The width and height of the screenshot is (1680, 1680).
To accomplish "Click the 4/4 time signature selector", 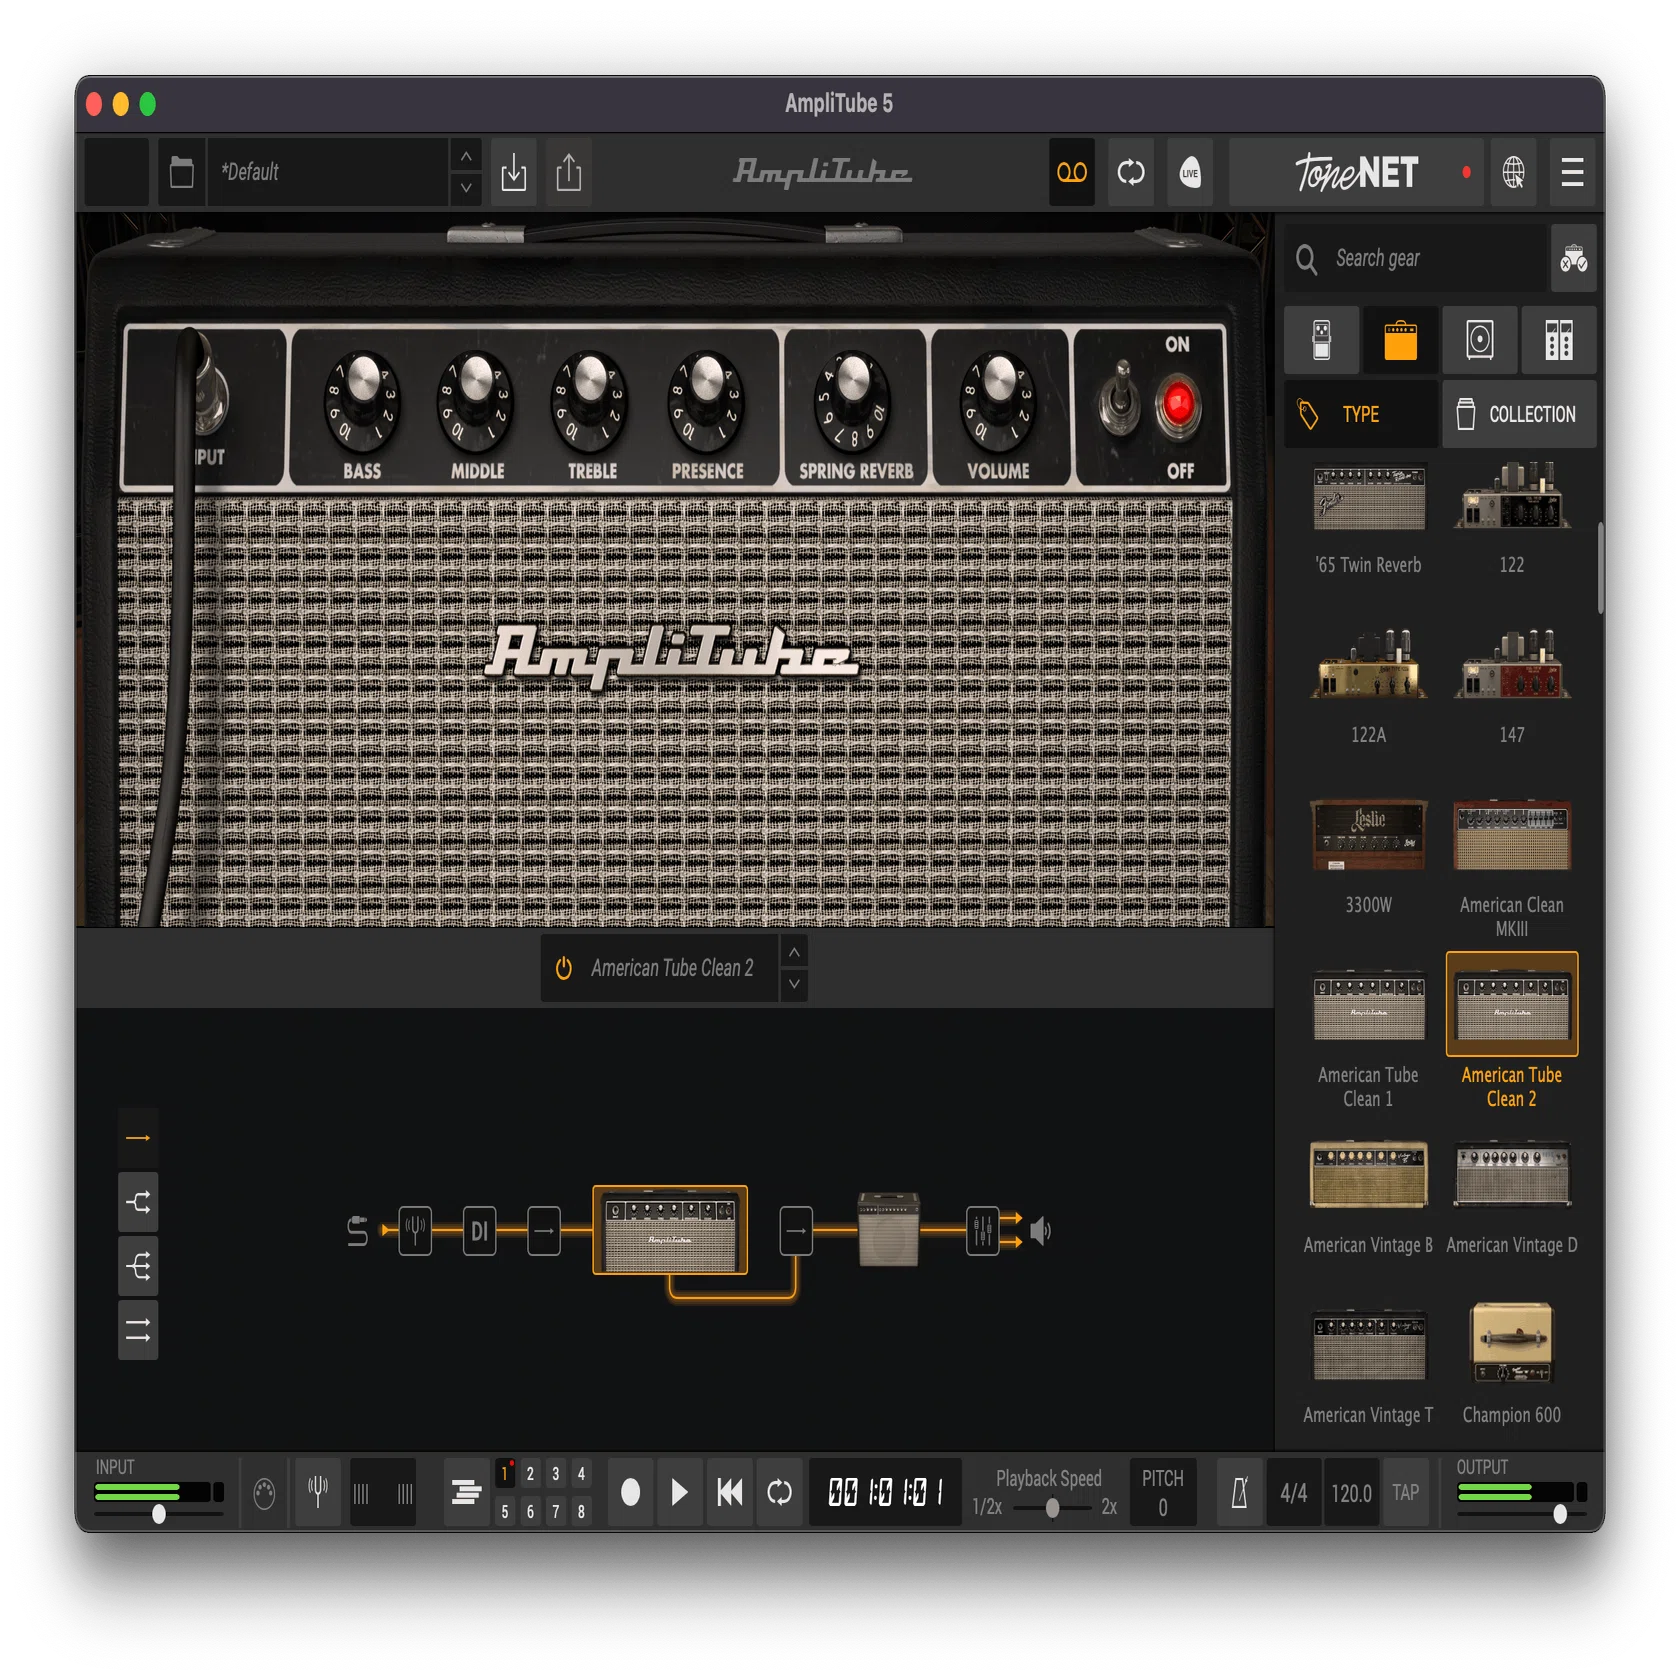I will 1293,1493.
